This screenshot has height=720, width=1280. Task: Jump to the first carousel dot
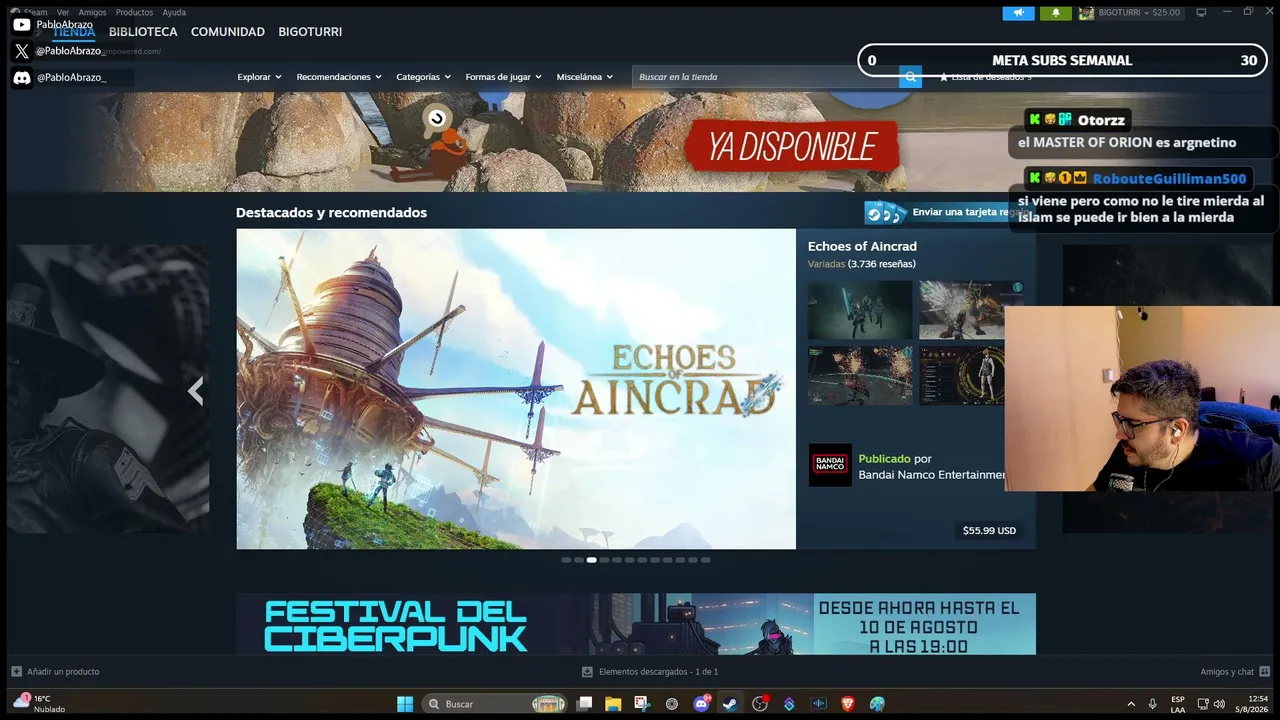[x=566, y=560]
